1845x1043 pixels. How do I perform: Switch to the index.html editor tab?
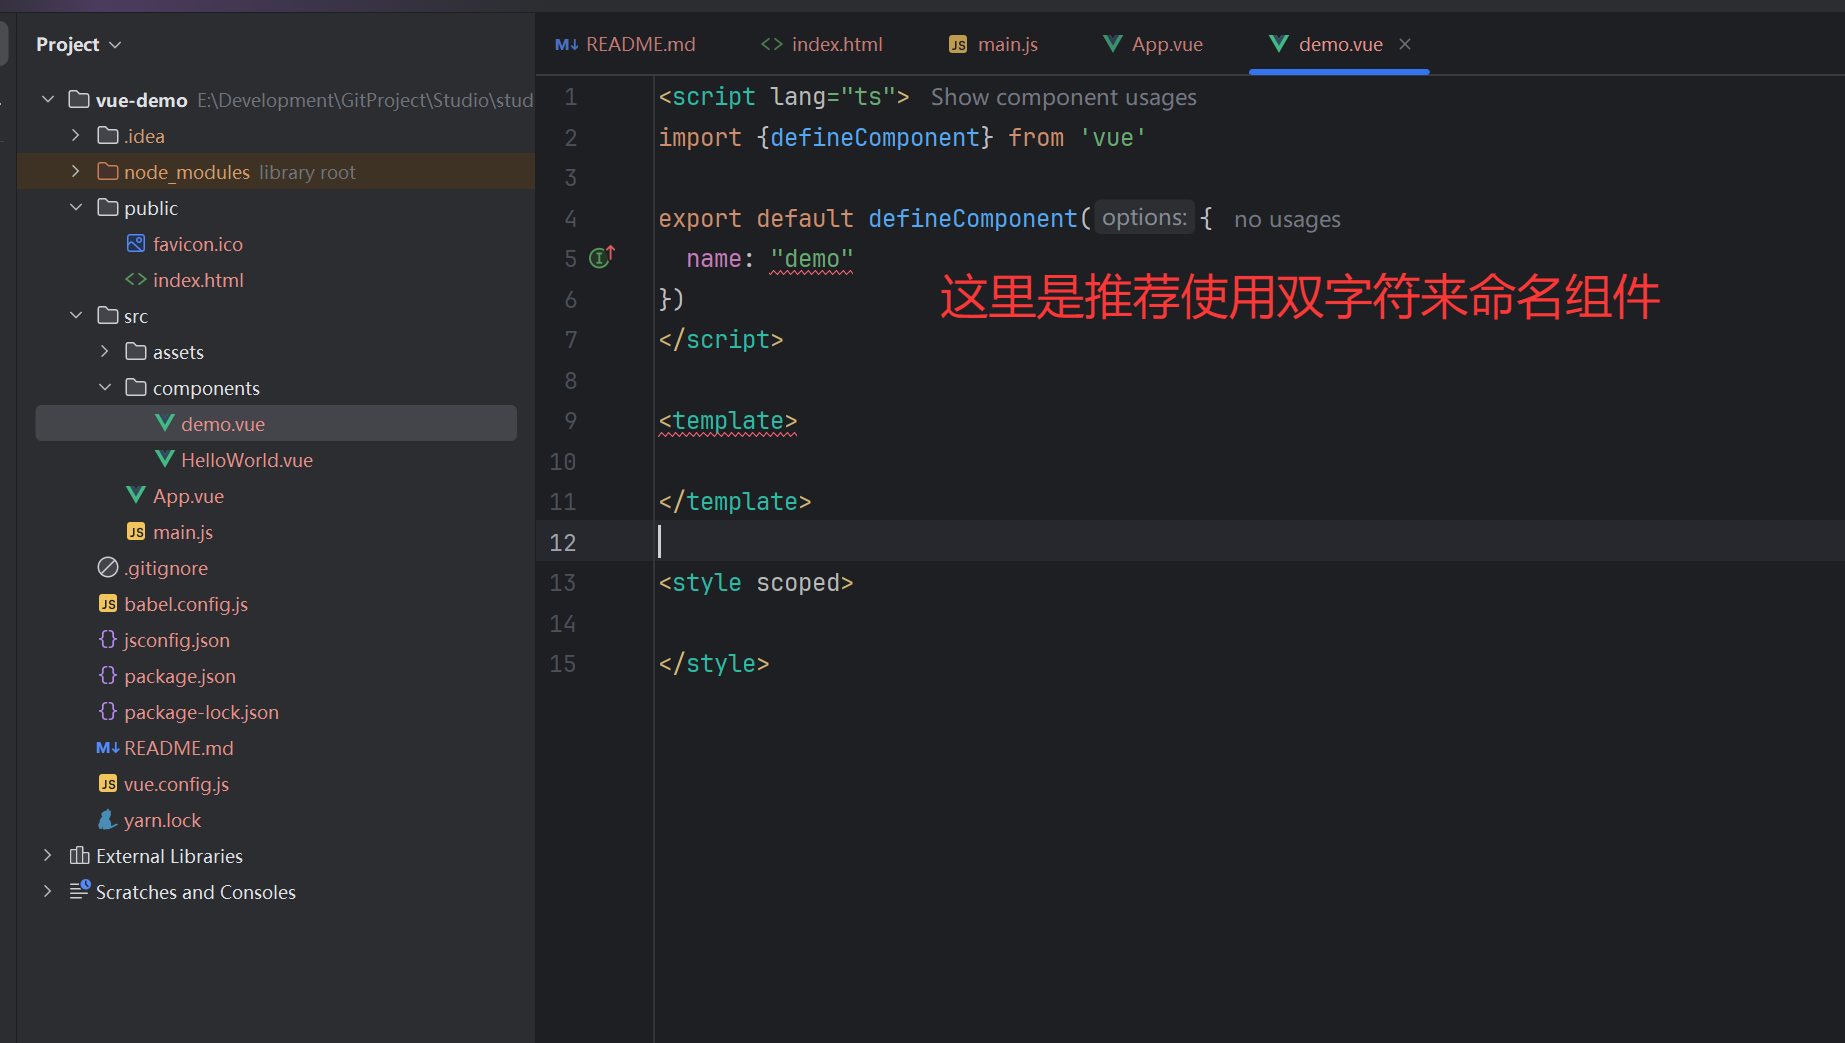(822, 44)
